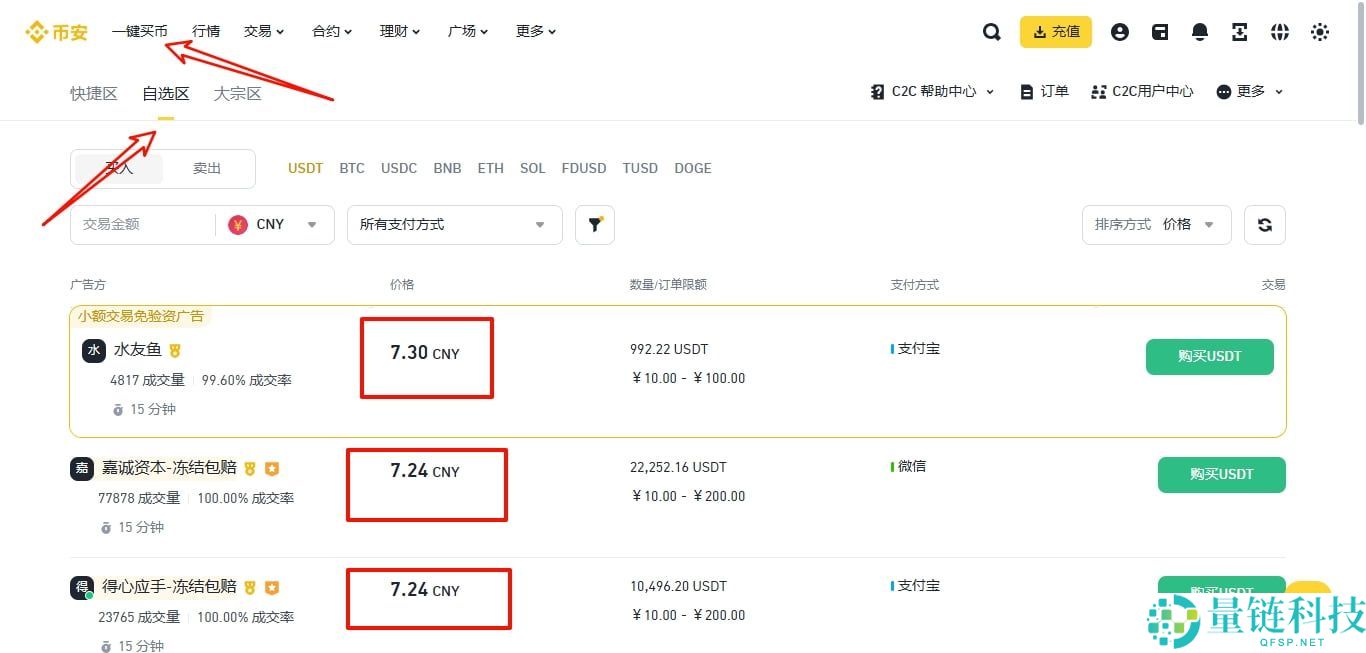Open the wallet icon in the header
Screen dimensions: 1366x653
point(1159,31)
